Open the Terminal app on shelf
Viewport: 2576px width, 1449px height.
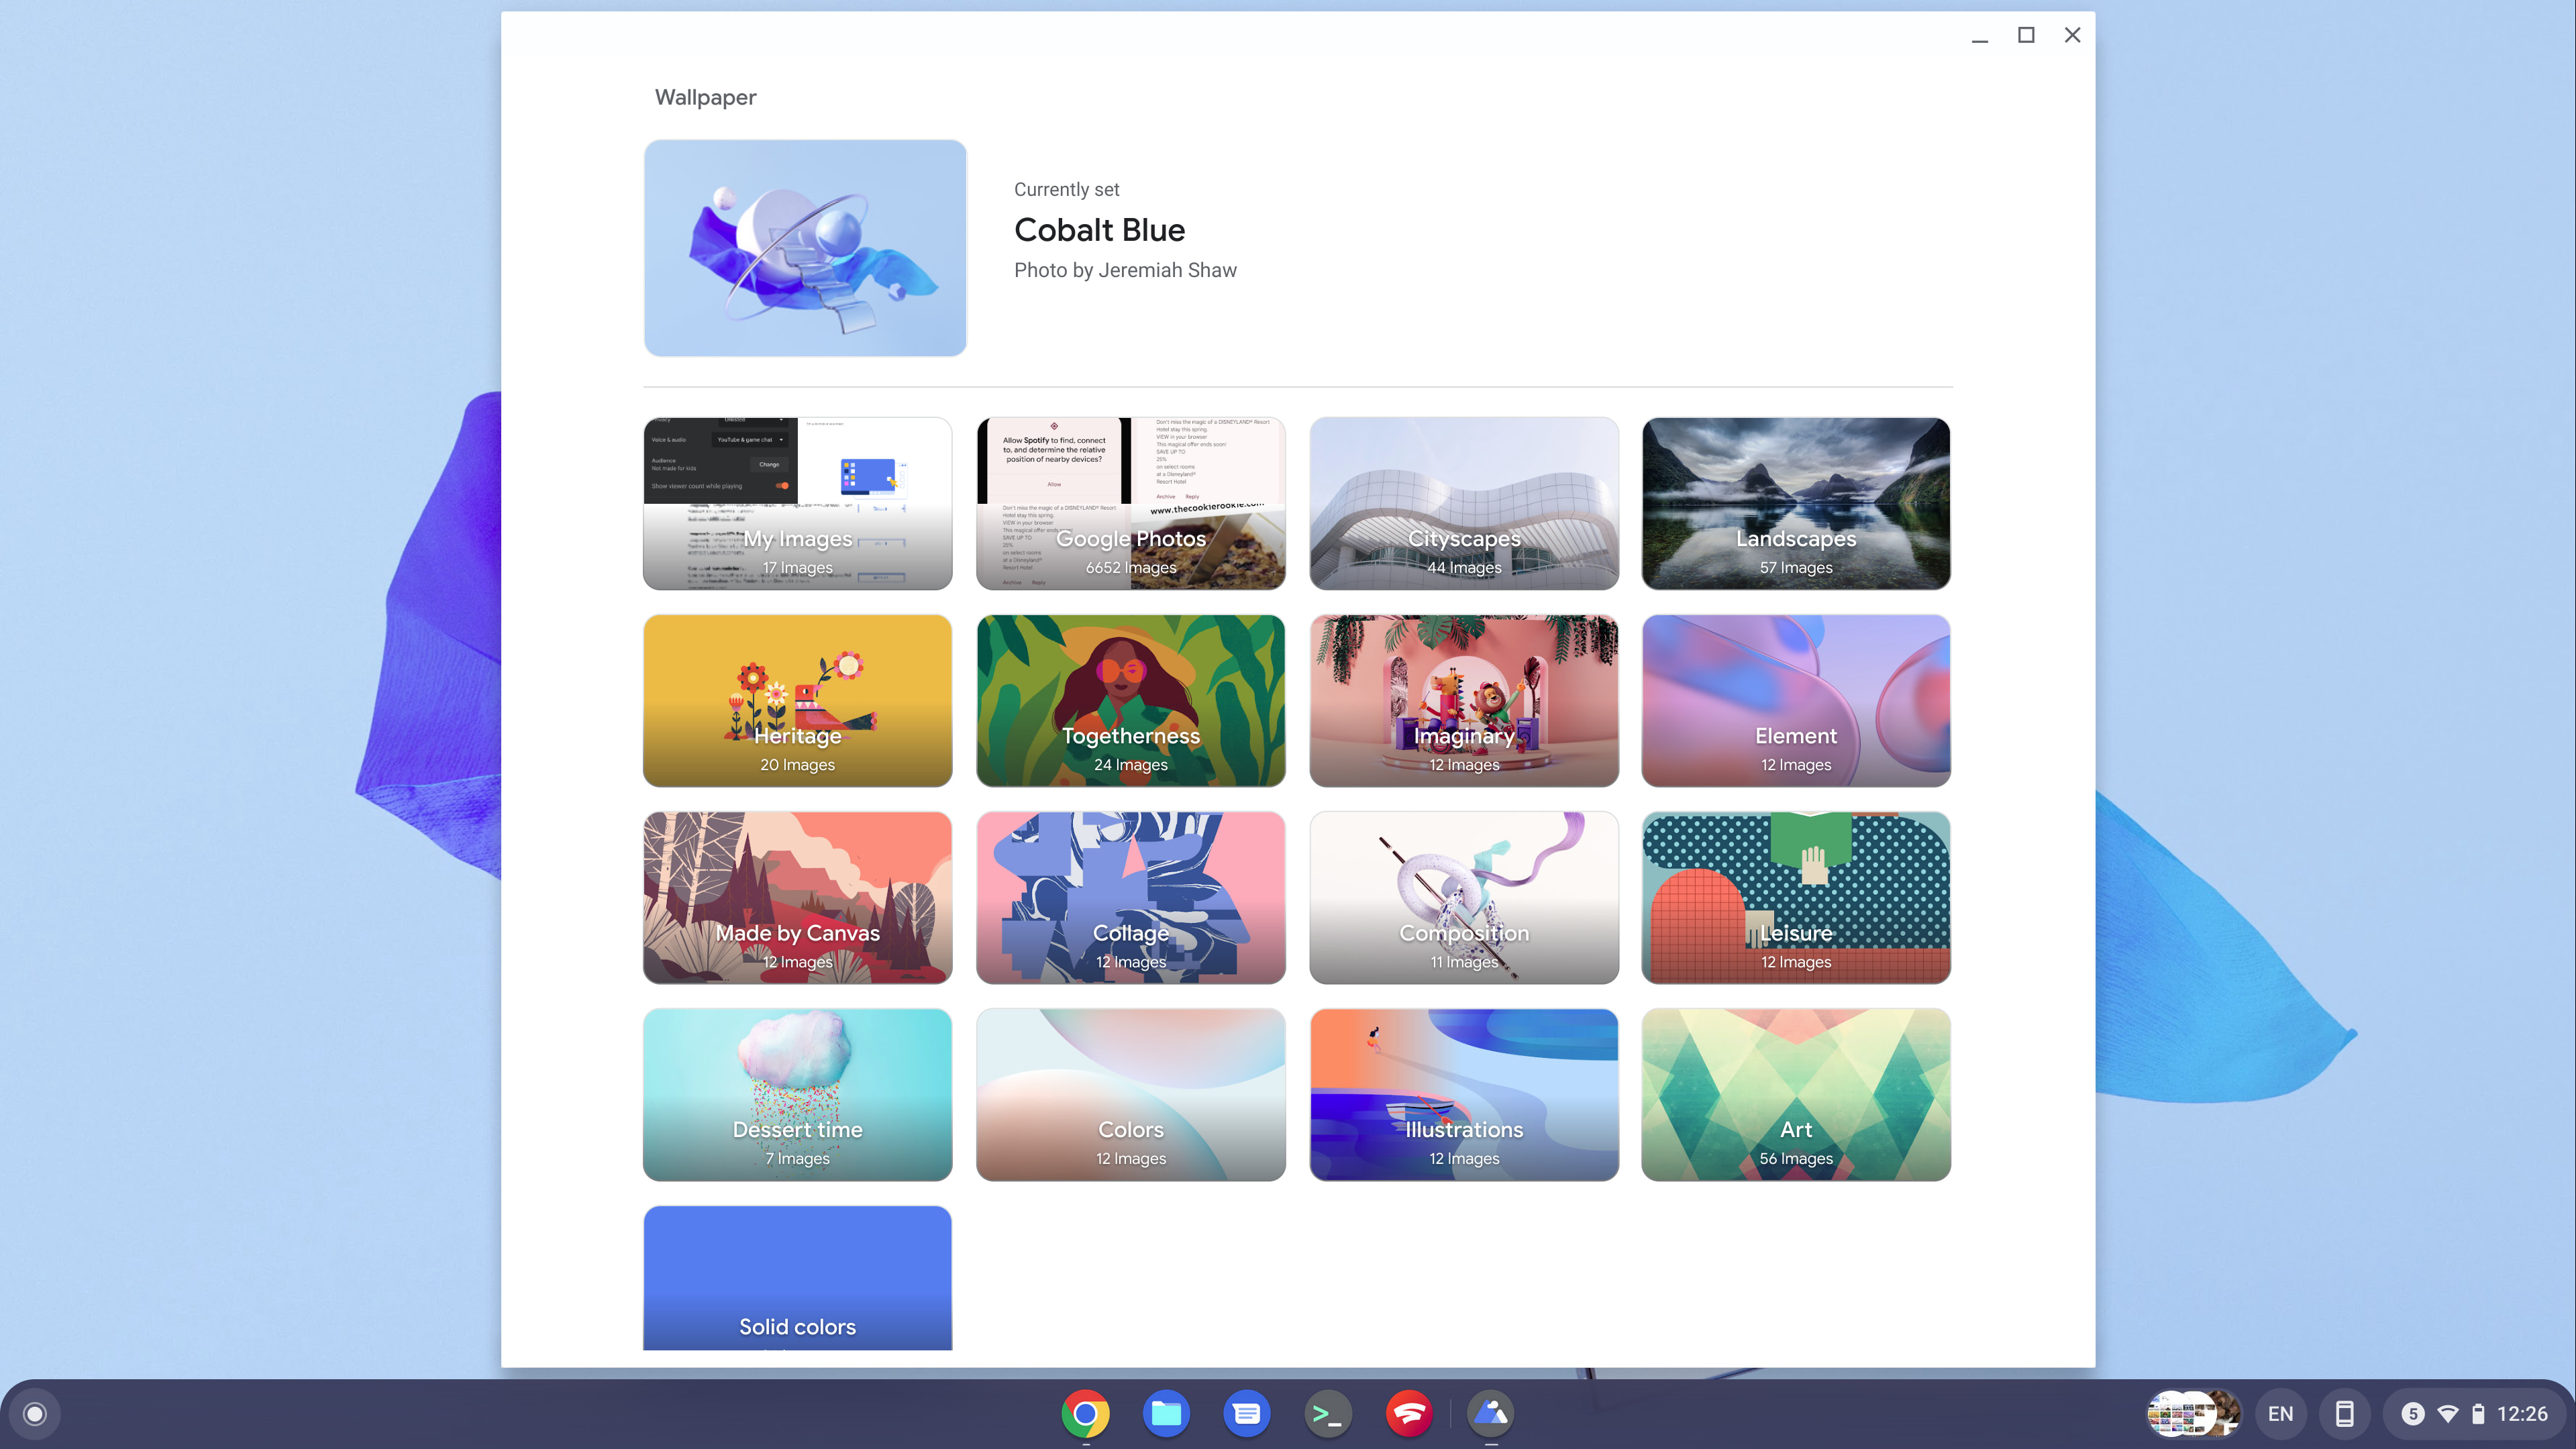point(1328,1413)
